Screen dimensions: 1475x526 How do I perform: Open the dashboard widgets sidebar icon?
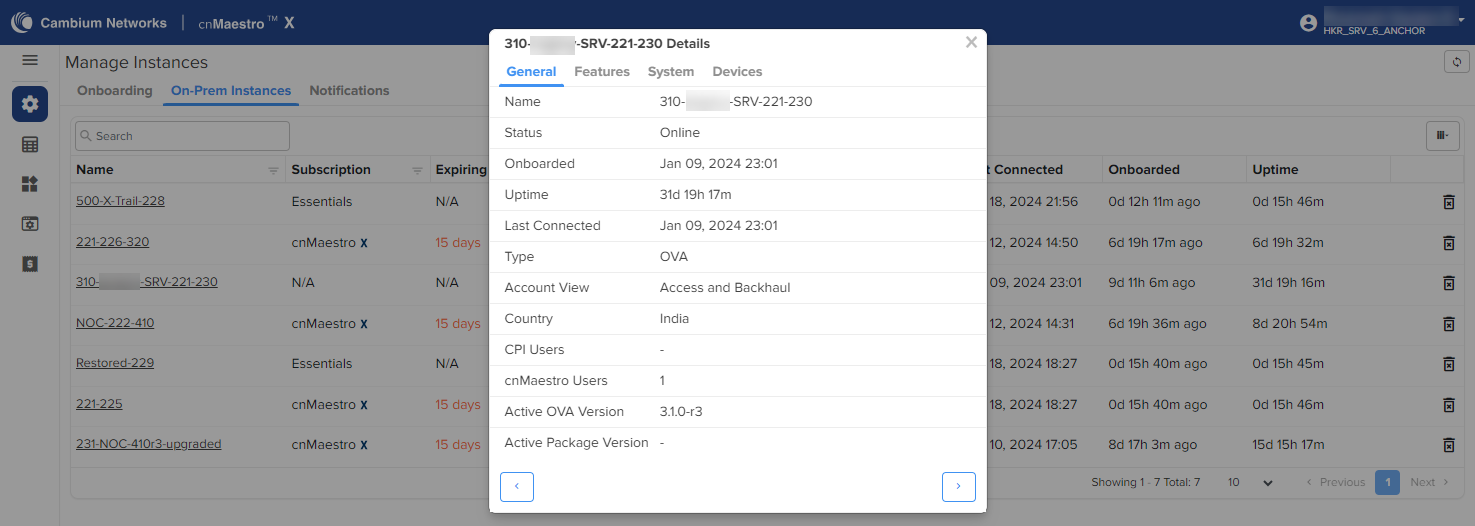click(x=30, y=184)
